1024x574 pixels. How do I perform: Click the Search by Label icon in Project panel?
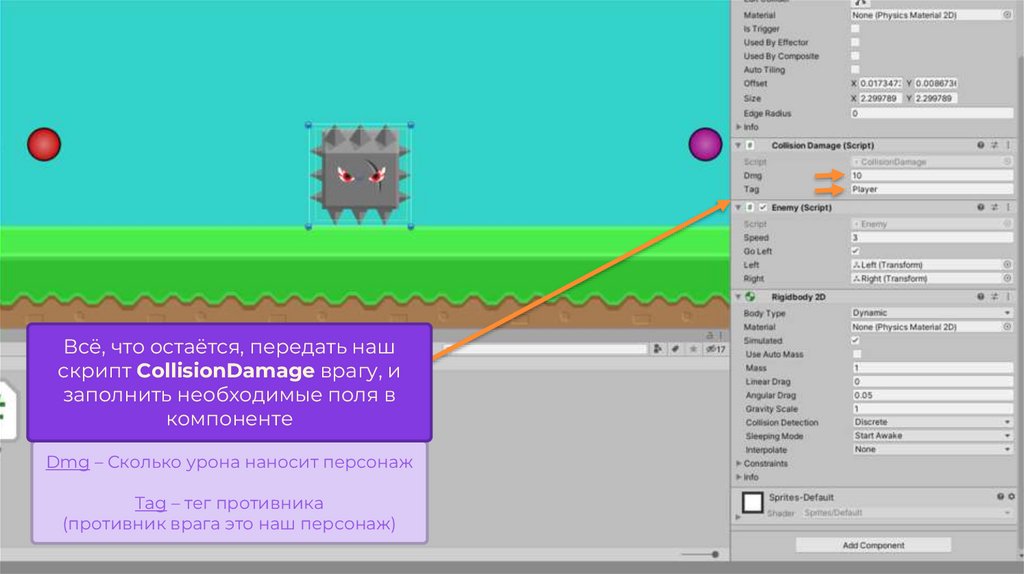[676, 349]
